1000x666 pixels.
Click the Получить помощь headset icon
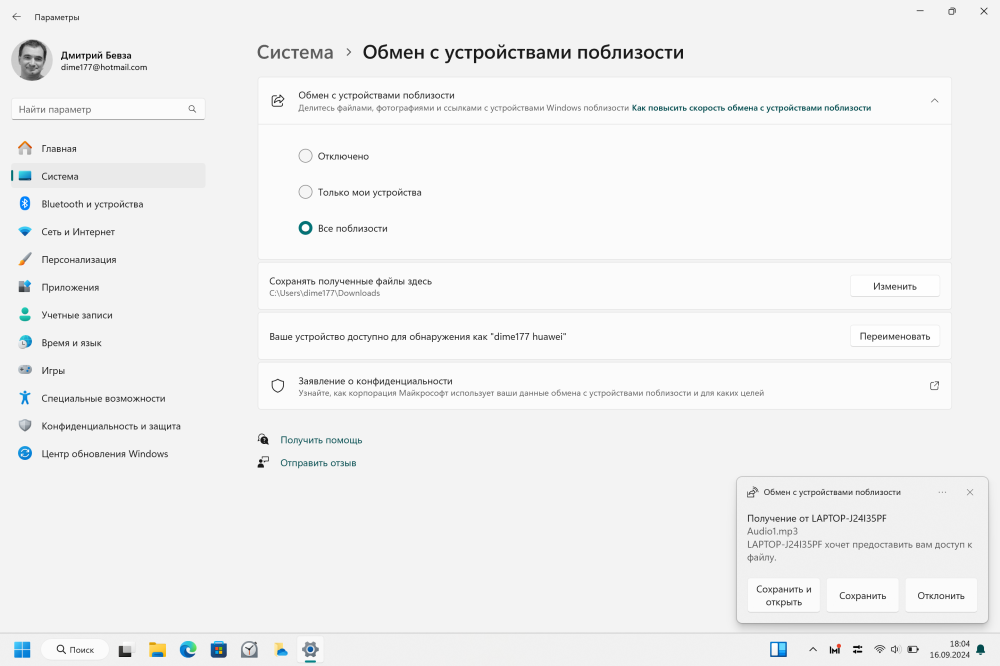click(263, 440)
